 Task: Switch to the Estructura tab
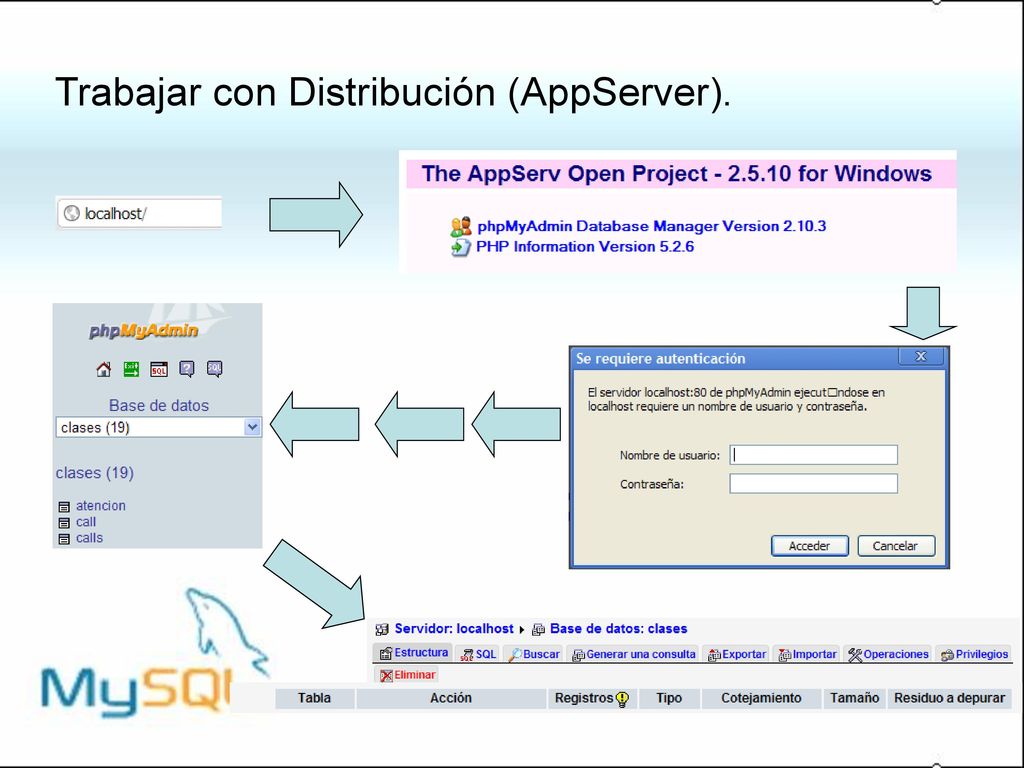click(413, 652)
